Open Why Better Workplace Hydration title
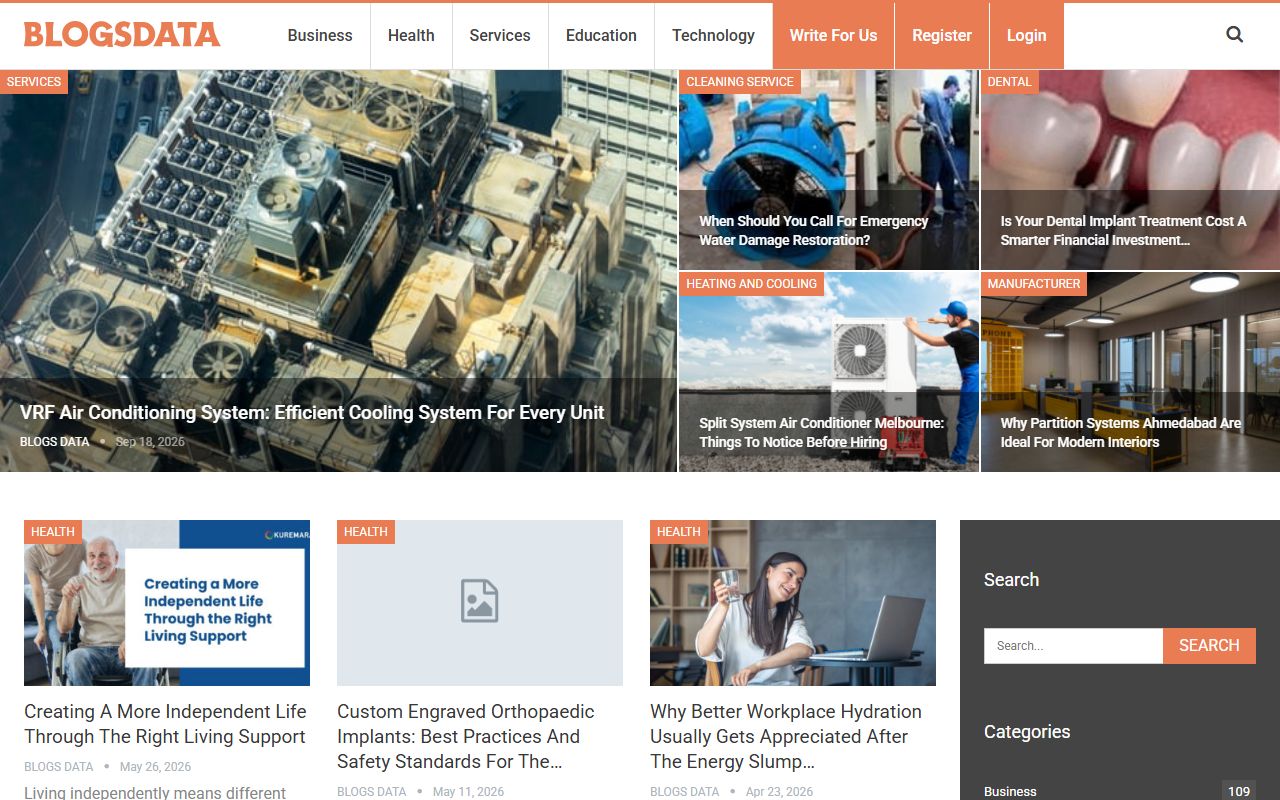This screenshot has height=800, width=1280. tap(786, 736)
